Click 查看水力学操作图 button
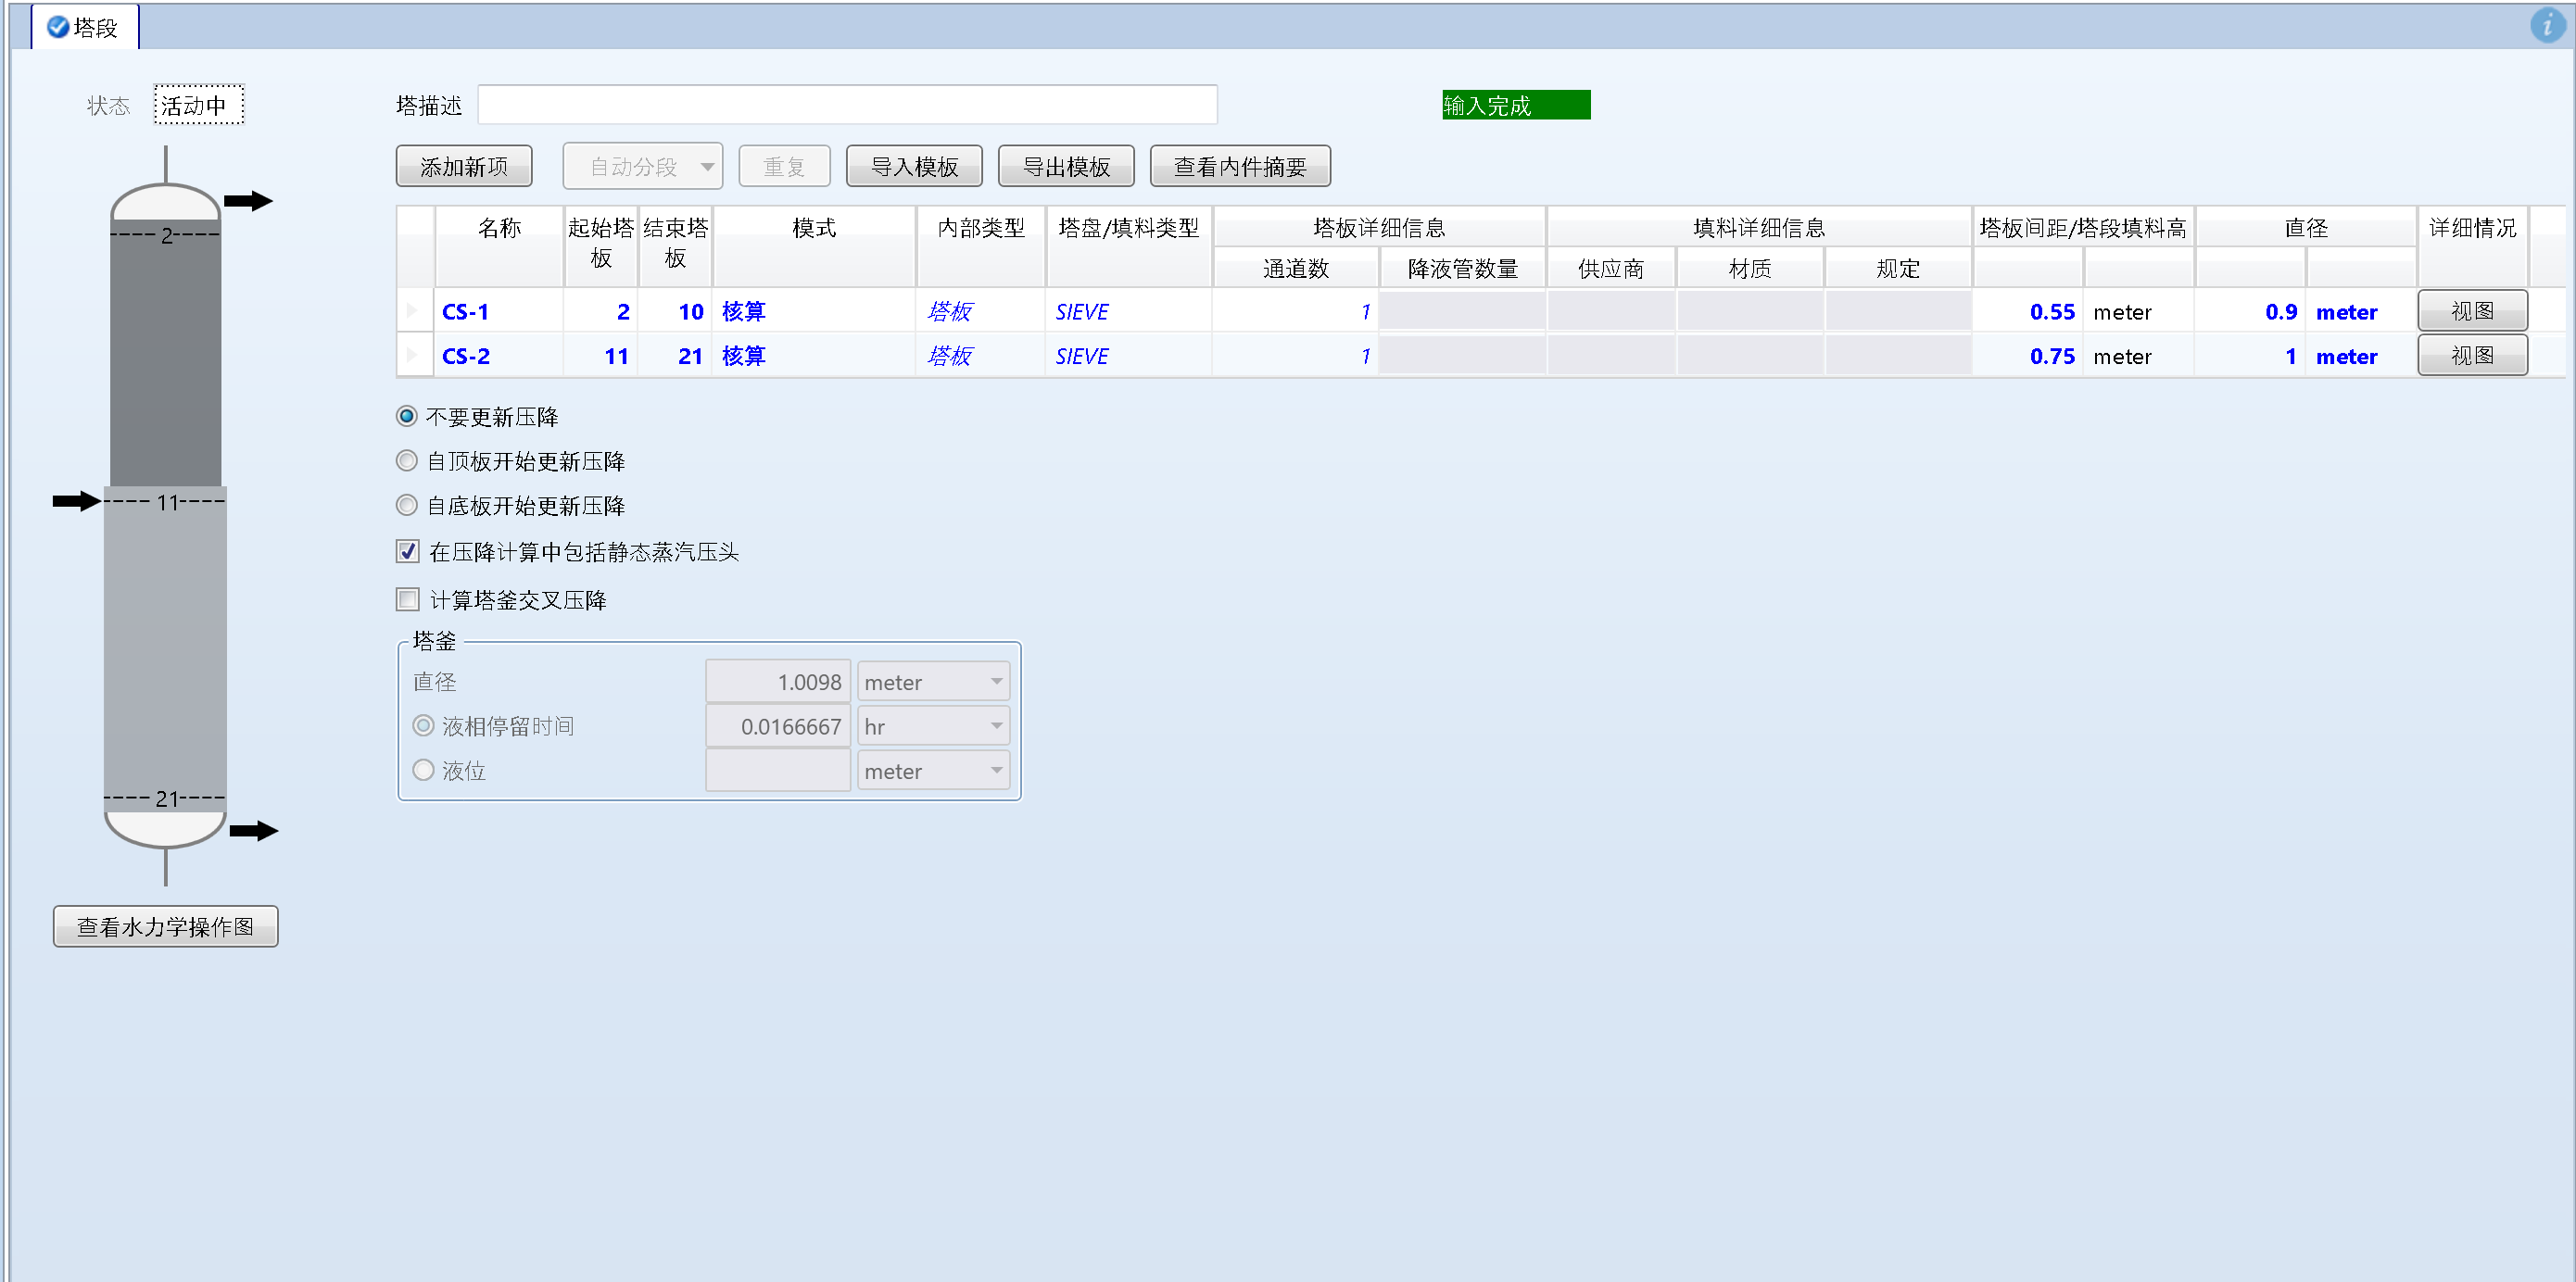This screenshot has width=2576, height=1282. tap(165, 926)
